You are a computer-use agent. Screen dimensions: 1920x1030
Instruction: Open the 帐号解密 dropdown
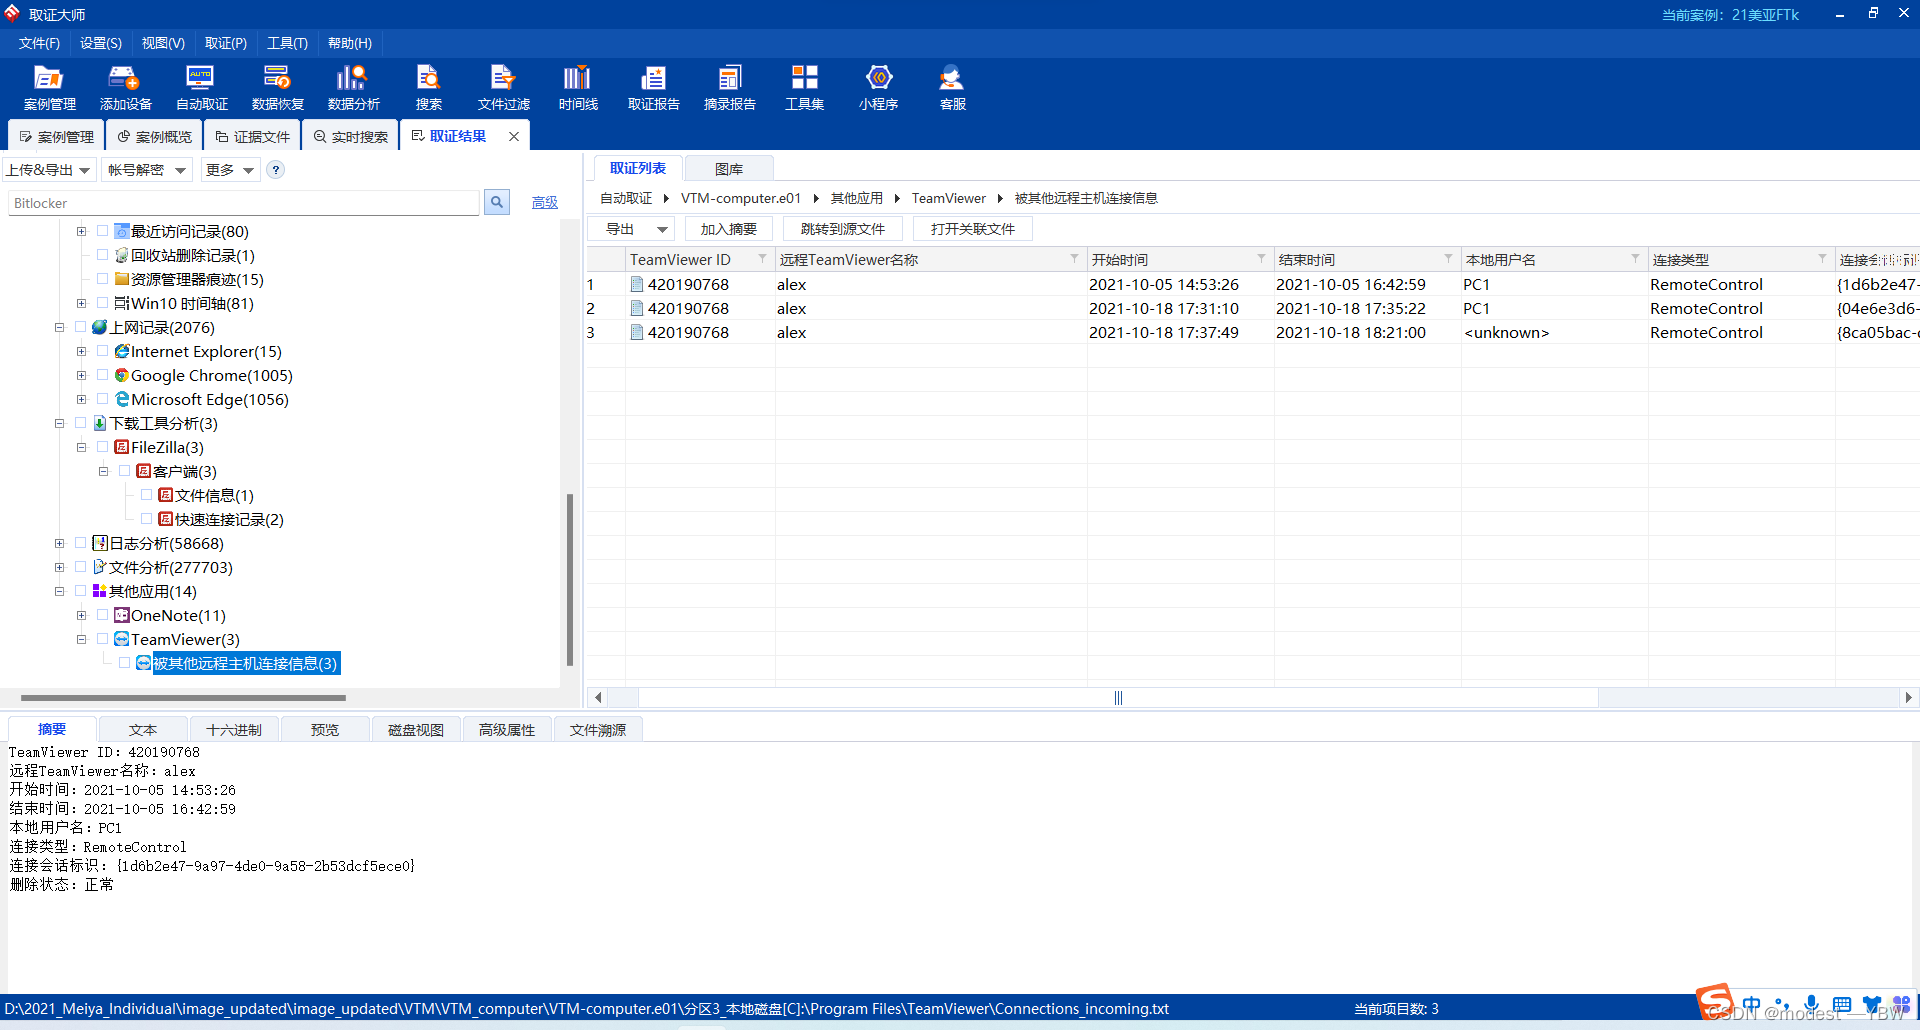click(x=147, y=170)
